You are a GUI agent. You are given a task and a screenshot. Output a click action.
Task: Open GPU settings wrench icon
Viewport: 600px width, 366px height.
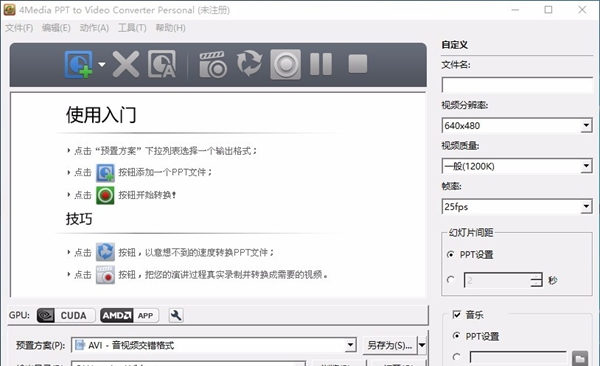point(176,315)
